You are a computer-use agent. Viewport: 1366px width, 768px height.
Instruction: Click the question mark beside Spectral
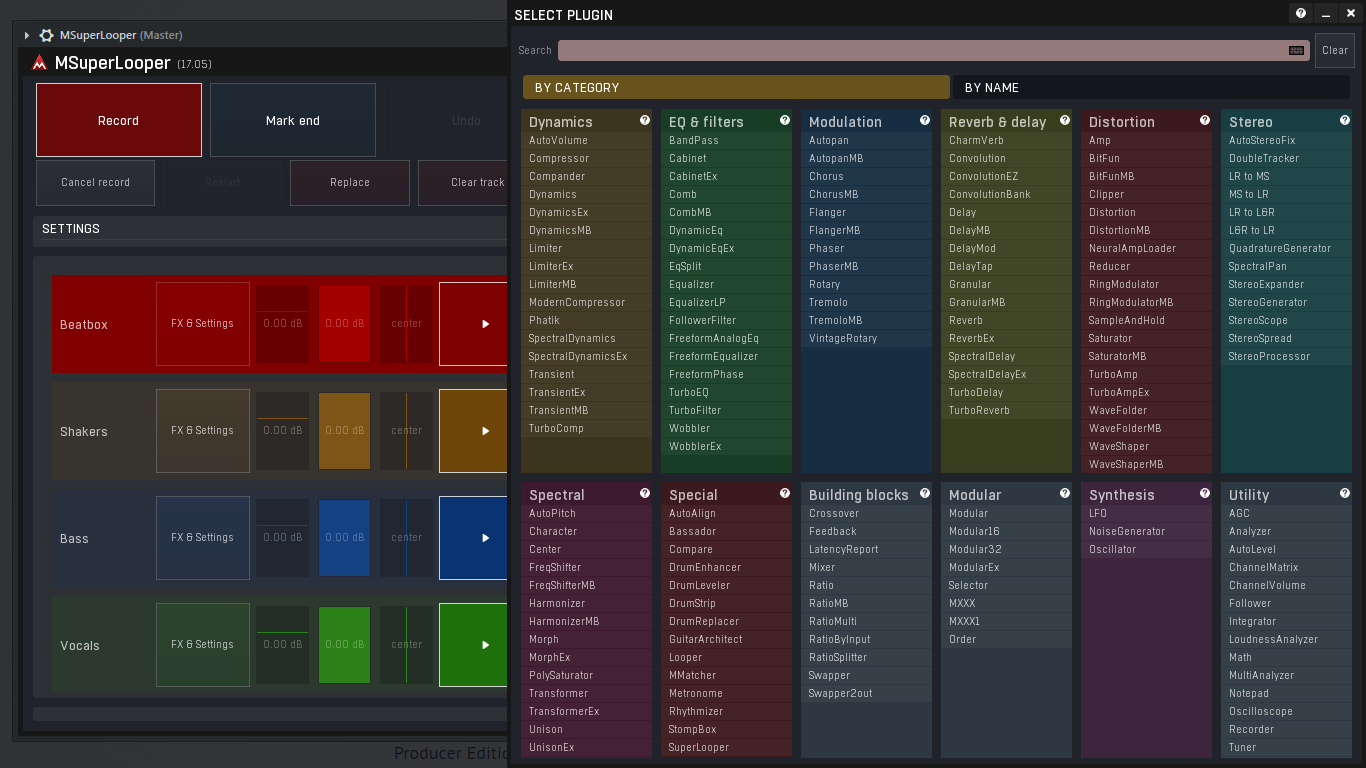point(645,493)
